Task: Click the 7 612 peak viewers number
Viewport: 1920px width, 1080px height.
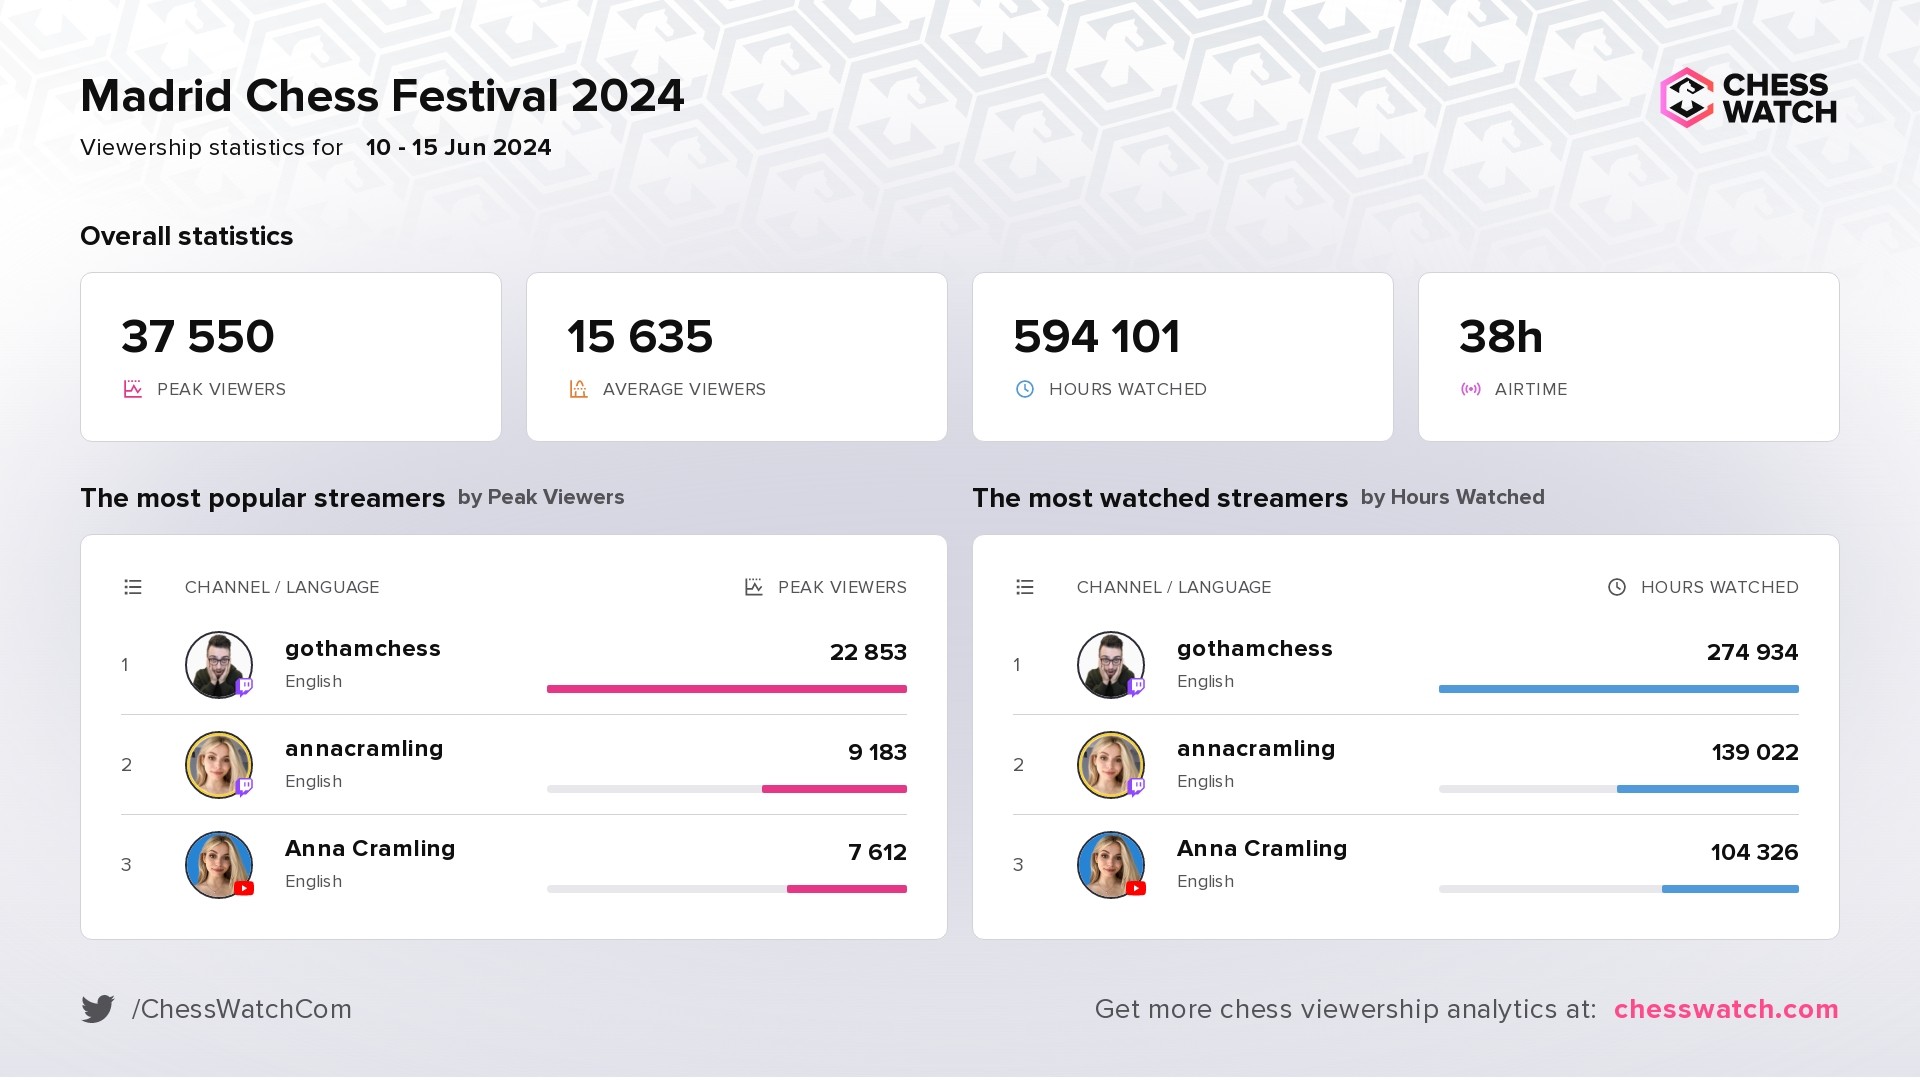Action: coord(877,852)
